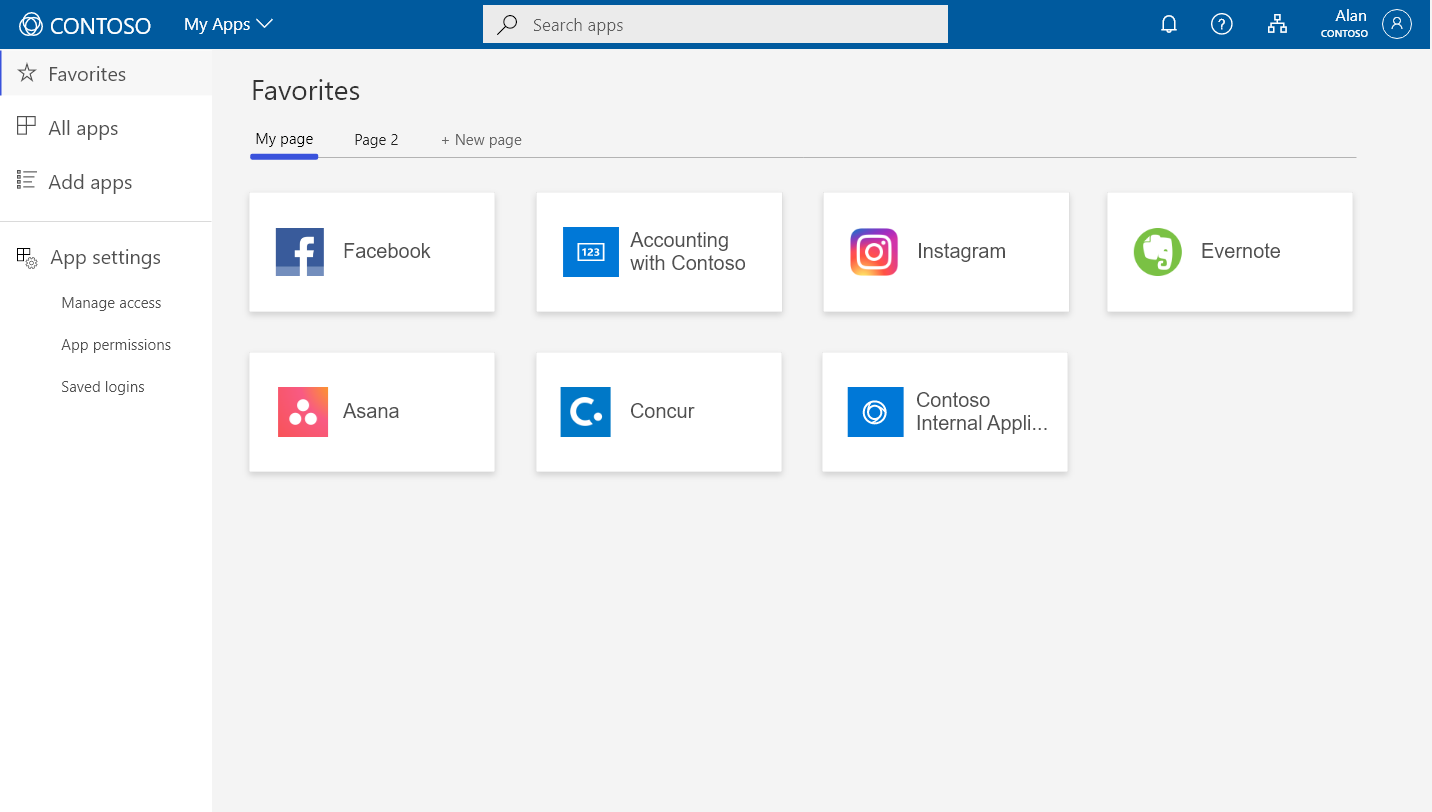Click the Add apps list icon
The image size is (1432, 812).
click(27, 180)
